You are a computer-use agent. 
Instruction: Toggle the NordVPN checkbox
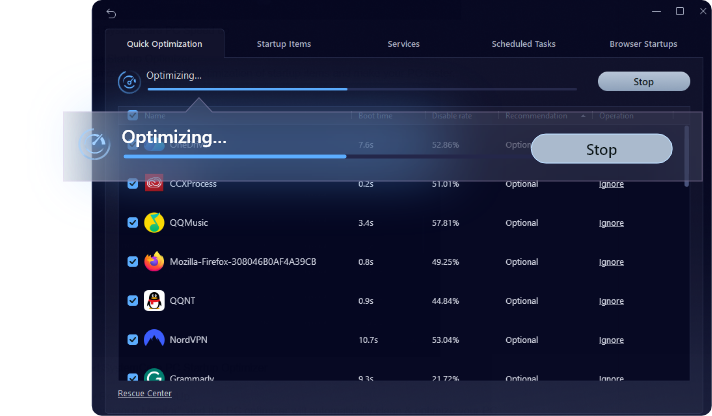132,340
